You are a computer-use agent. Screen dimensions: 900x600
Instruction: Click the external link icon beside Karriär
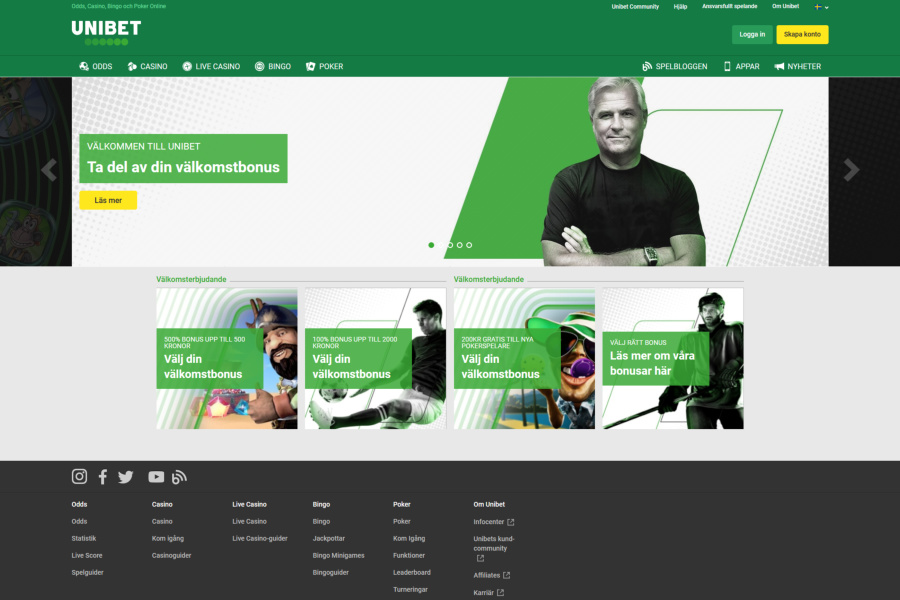click(501, 593)
